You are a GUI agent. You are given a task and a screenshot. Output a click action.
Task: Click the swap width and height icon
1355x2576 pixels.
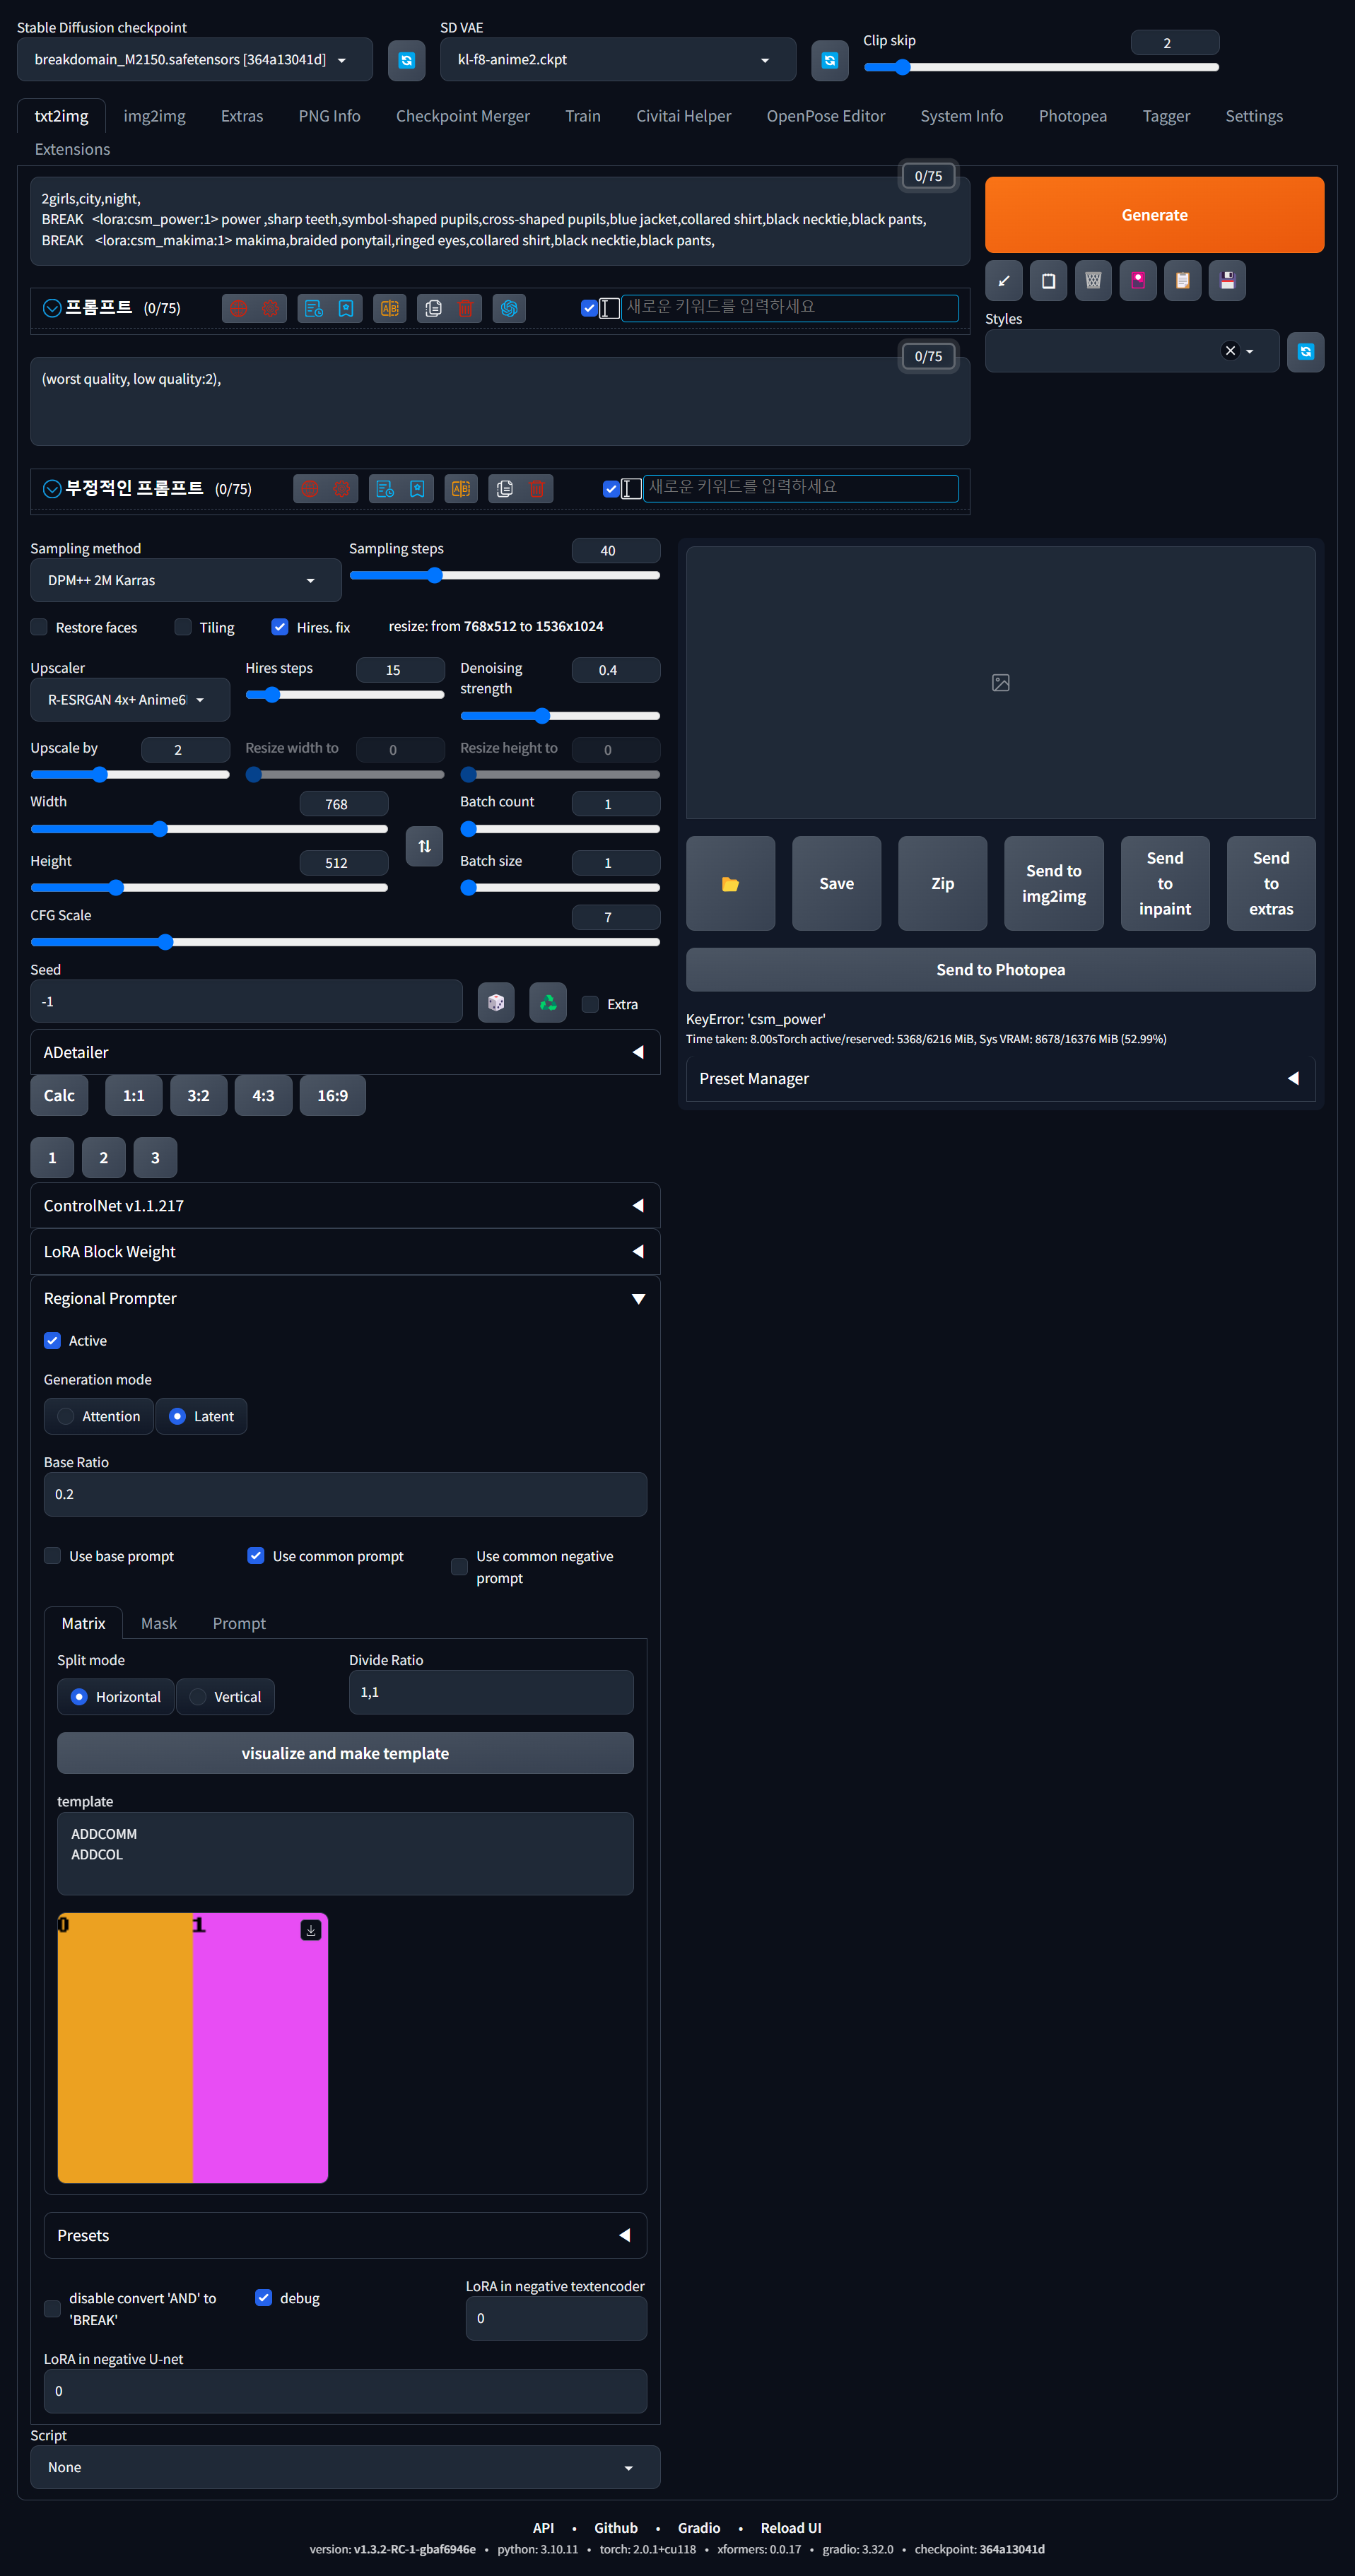point(424,846)
